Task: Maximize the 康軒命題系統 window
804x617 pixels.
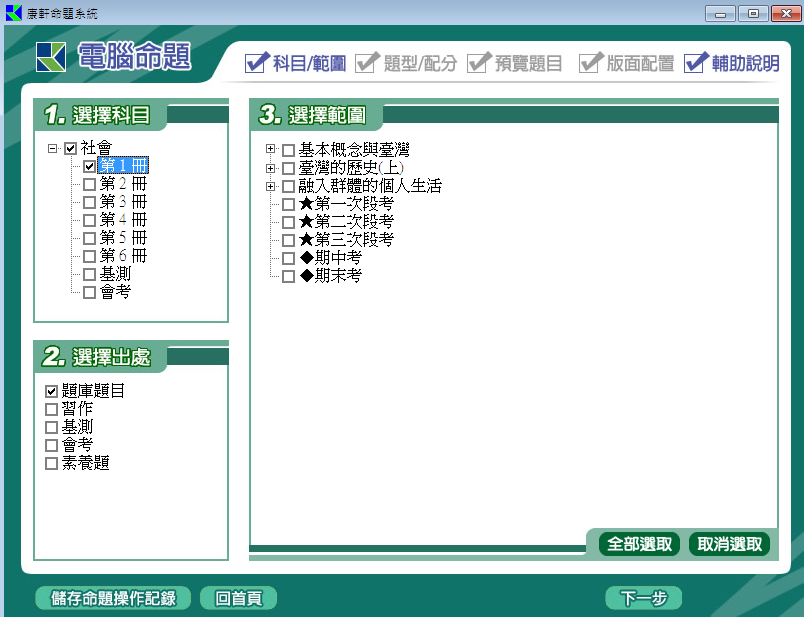Action: [x=753, y=13]
